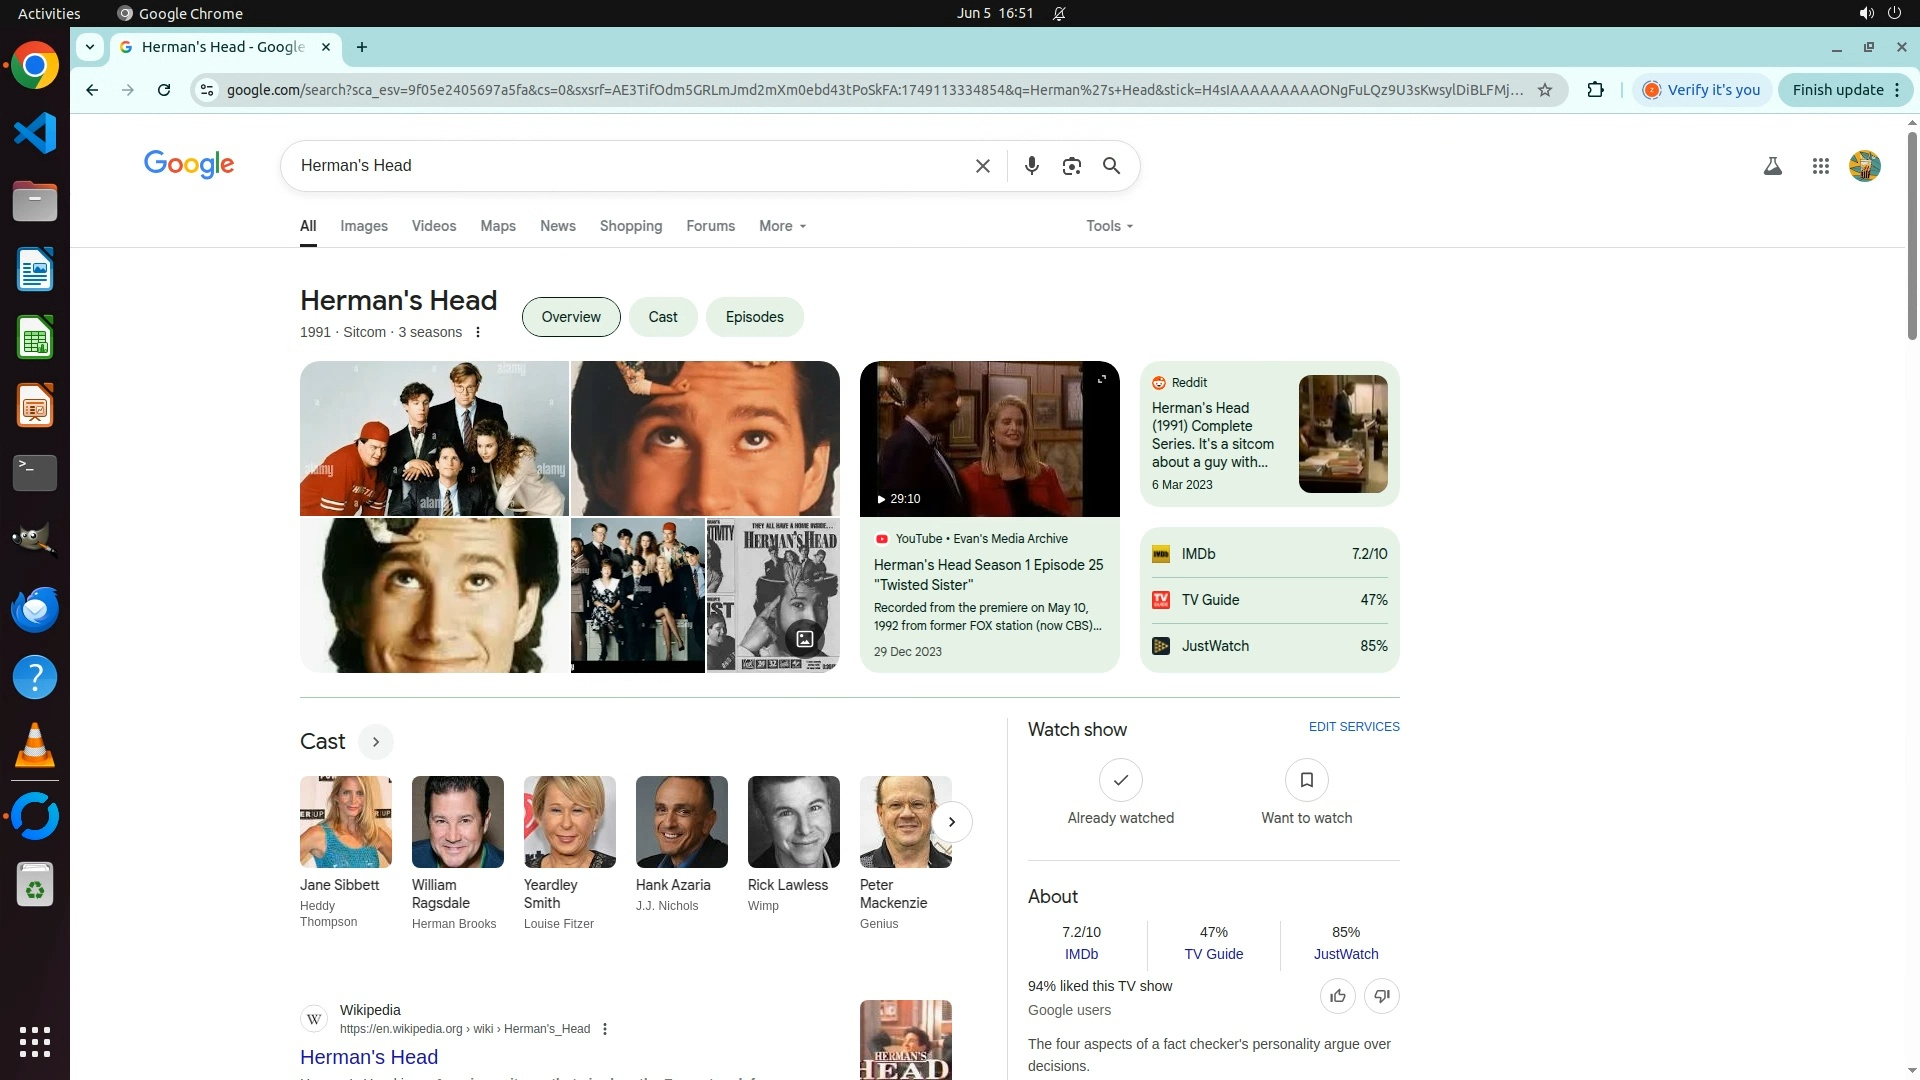Click the EDIT SERVICES link

(x=1353, y=727)
